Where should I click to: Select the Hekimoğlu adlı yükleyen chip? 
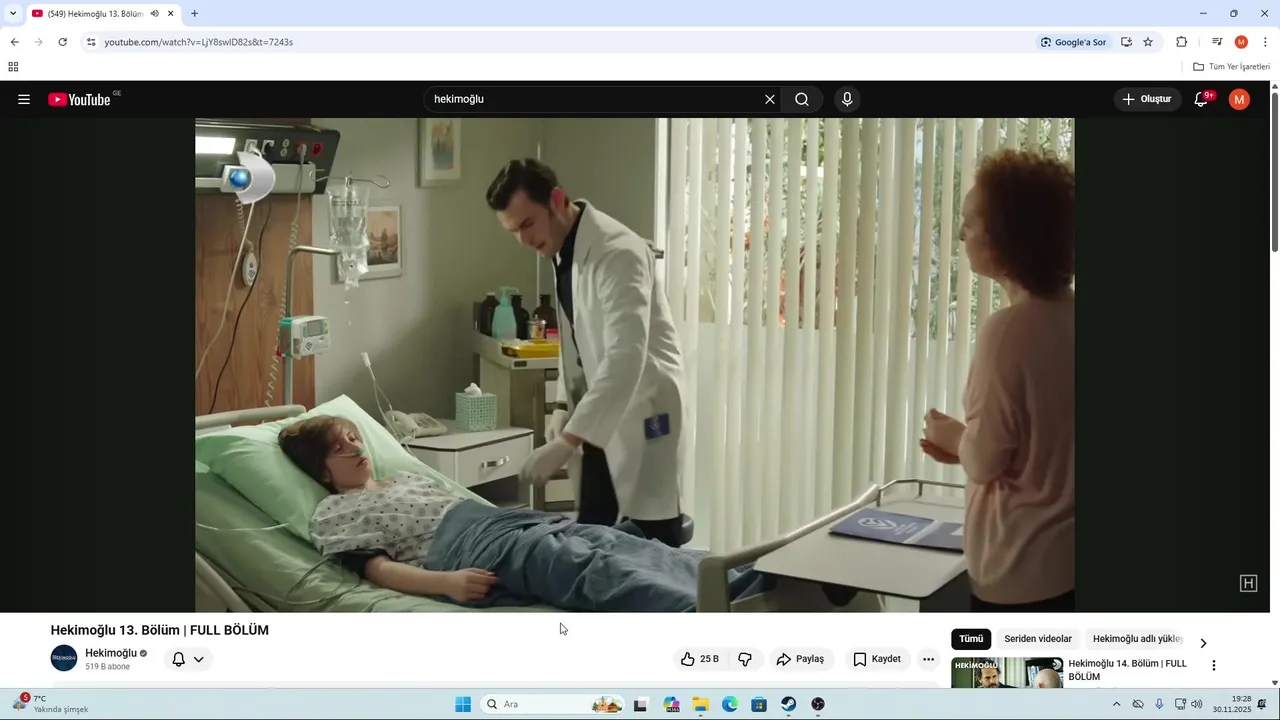(x=1137, y=639)
